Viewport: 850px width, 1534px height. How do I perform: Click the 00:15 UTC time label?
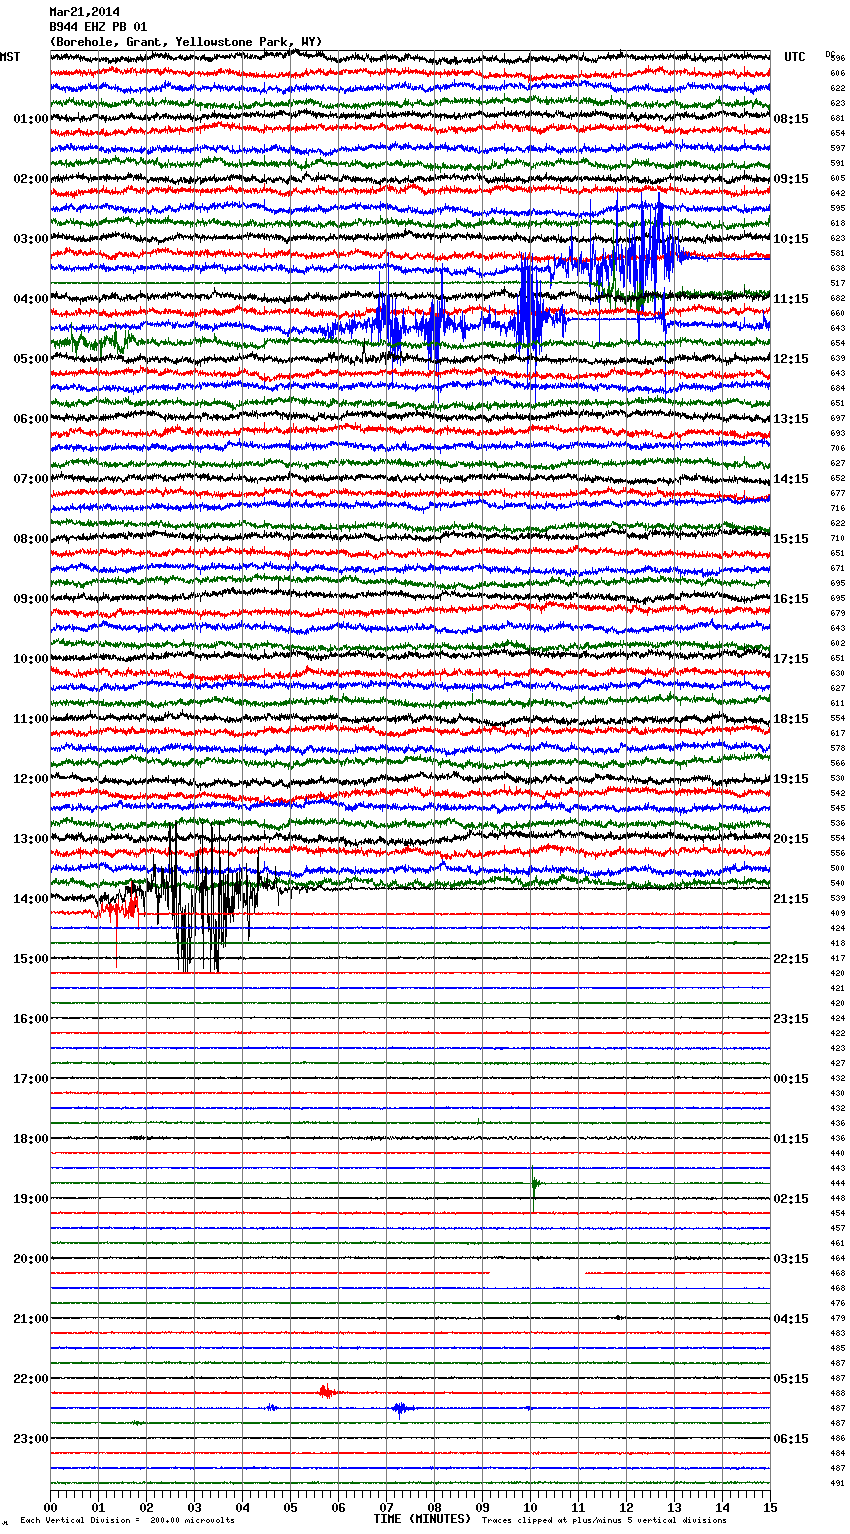[x=791, y=1079]
